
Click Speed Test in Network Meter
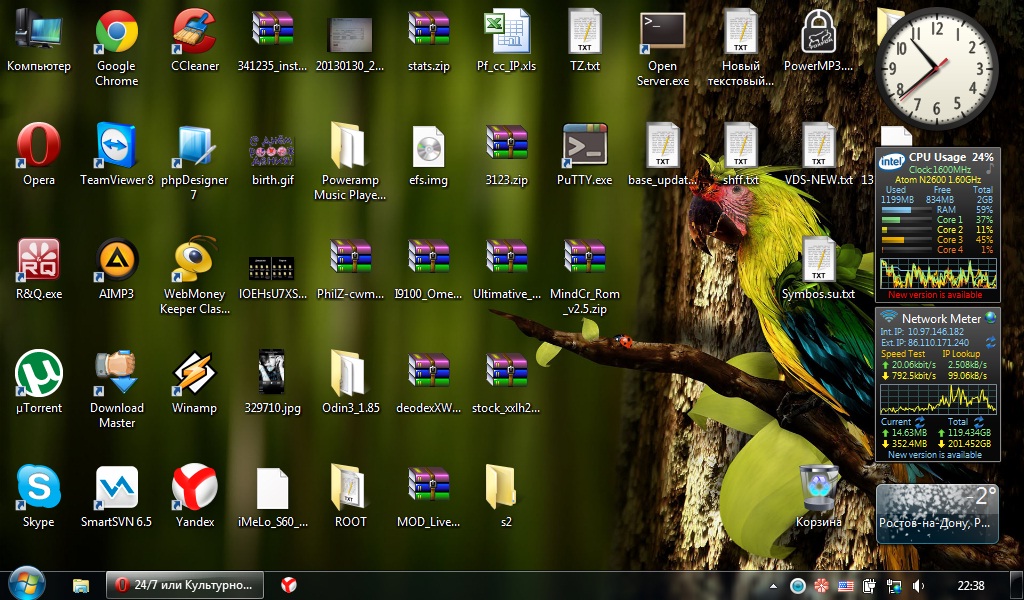tap(901, 354)
